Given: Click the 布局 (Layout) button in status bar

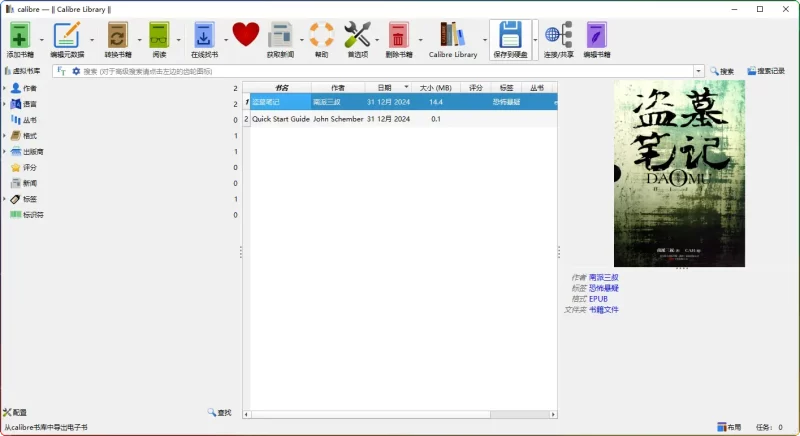Looking at the screenshot, I should click(x=729, y=427).
